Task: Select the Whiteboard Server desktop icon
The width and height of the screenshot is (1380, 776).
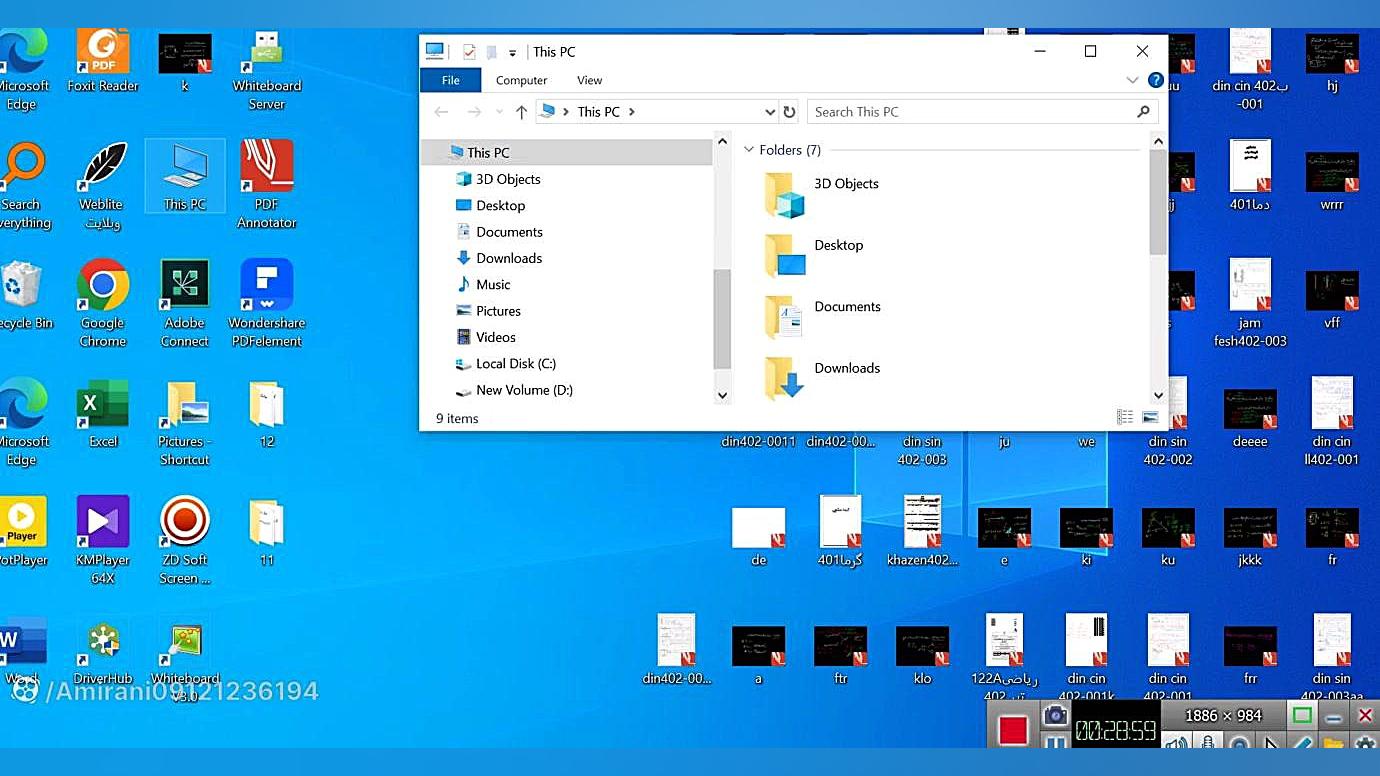Action: pyautogui.click(x=267, y=69)
